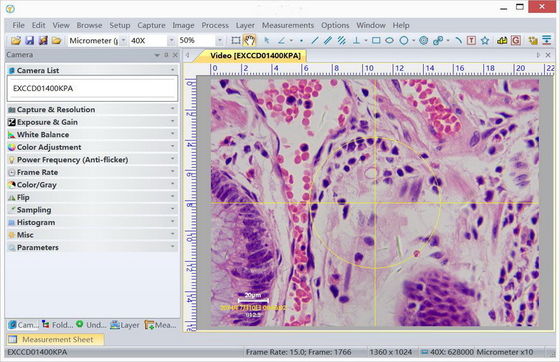Expand Power Frequency (Anti-flicker) section
The height and width of the screenshot is (362, 560).
pos(92,159)
